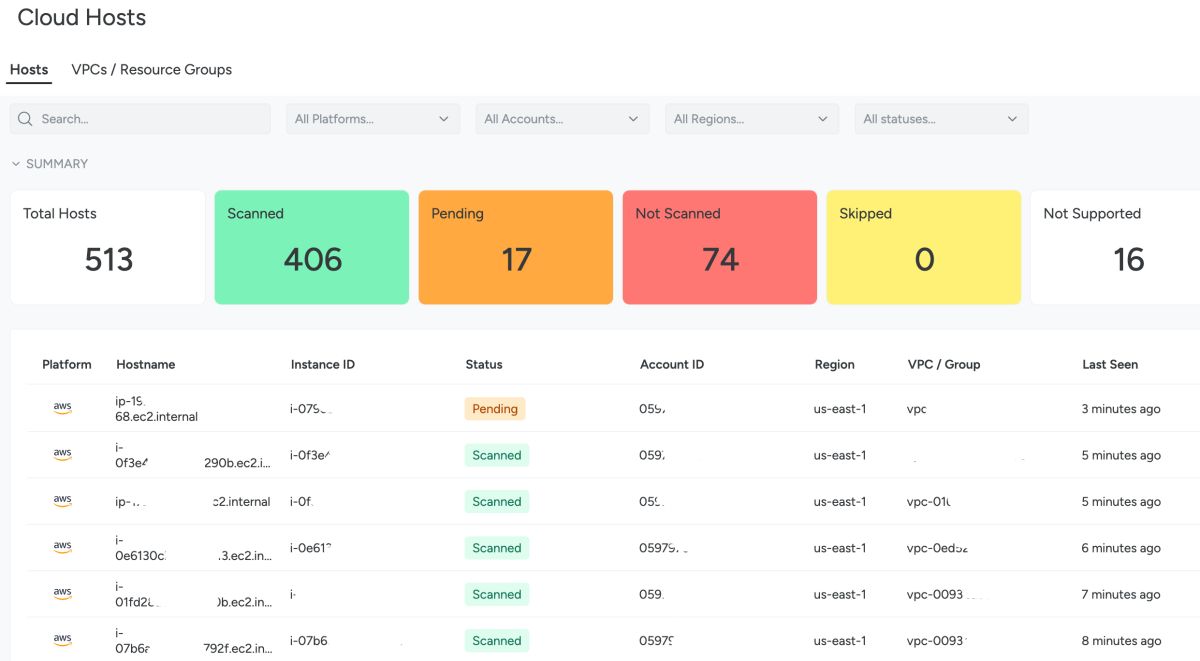This screenshot has height=661, width=1200.
Task: Click the Cloud Hosts page title
Action: (82, 18)
